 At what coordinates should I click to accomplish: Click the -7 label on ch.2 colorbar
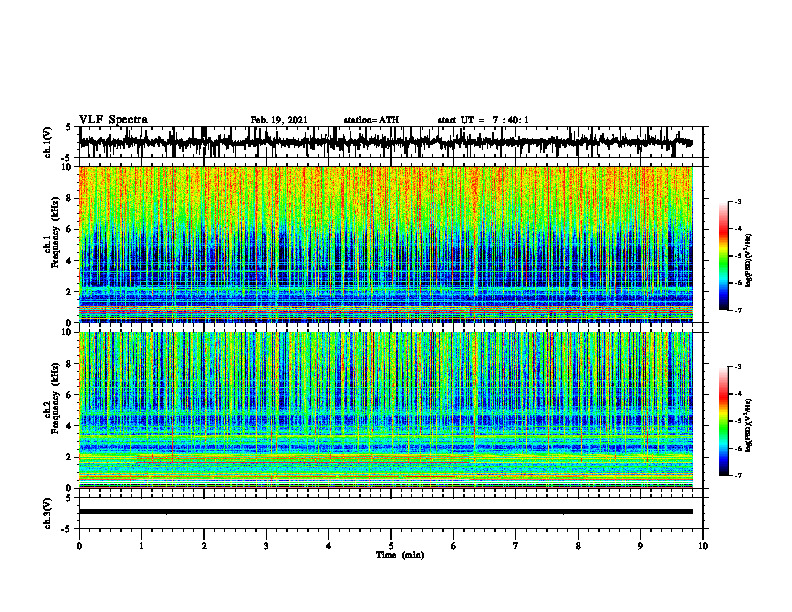point(737,475)
